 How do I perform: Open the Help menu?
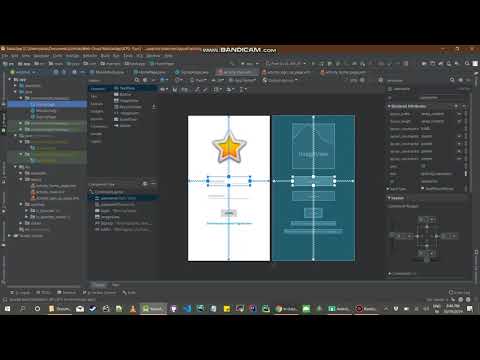(169, 56)
